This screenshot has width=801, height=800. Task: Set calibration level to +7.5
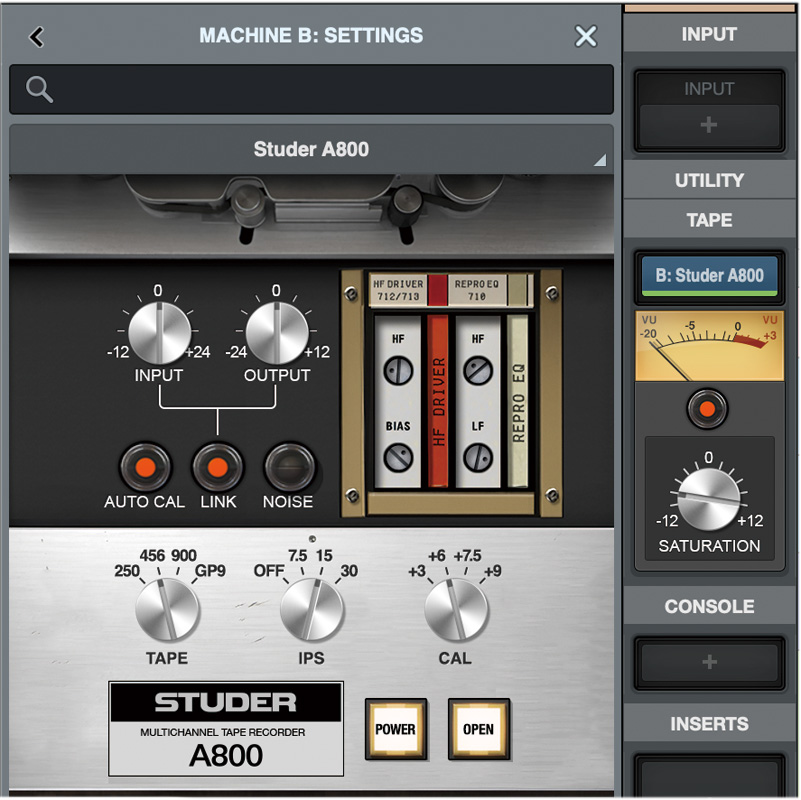[x=467, y=555]
